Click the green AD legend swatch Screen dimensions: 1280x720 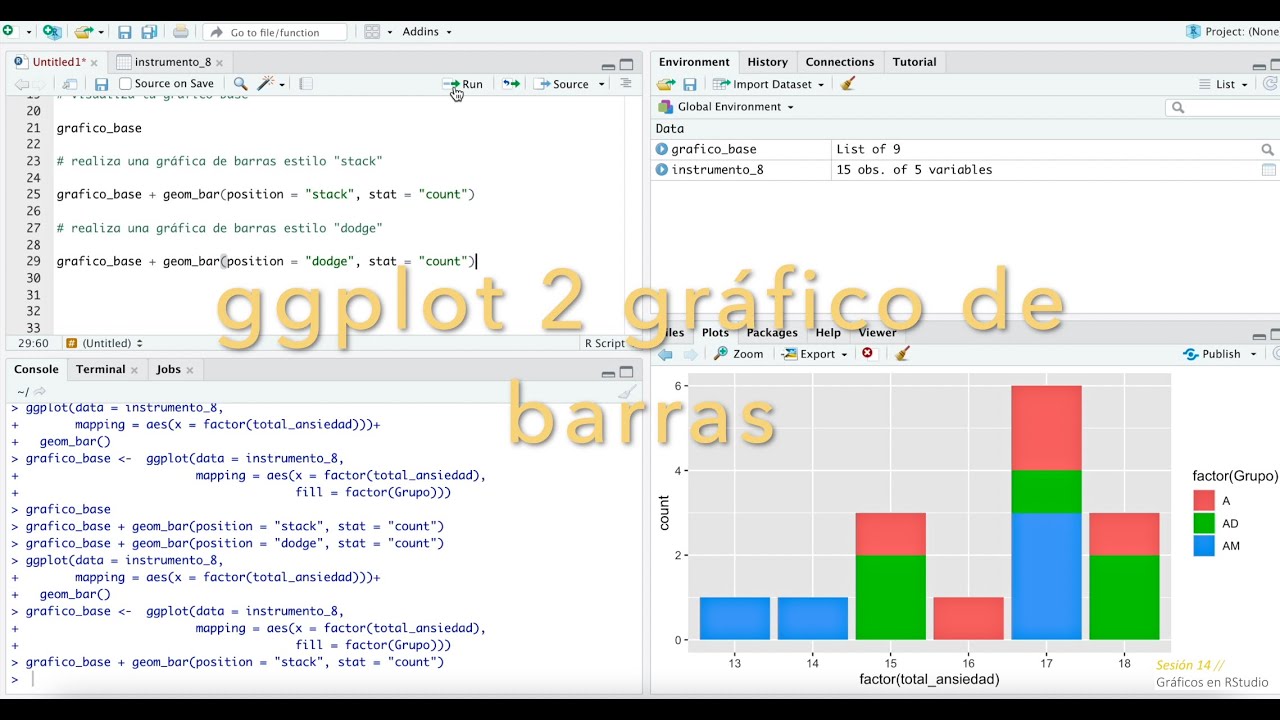click(1204, 523)
